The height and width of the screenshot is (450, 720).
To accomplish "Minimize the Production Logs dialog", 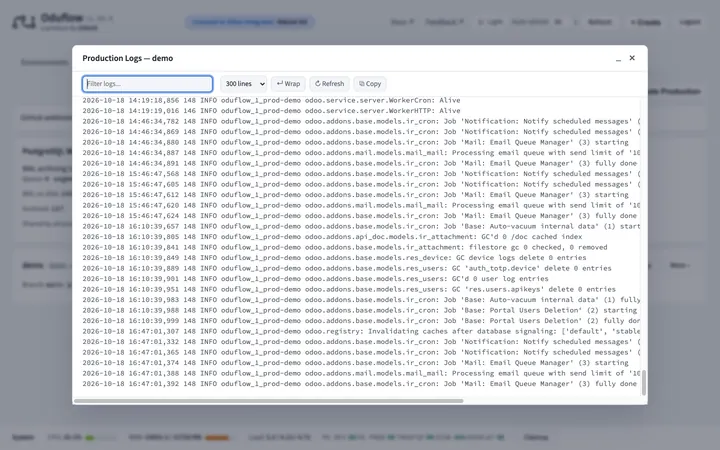I will [618, 58].
